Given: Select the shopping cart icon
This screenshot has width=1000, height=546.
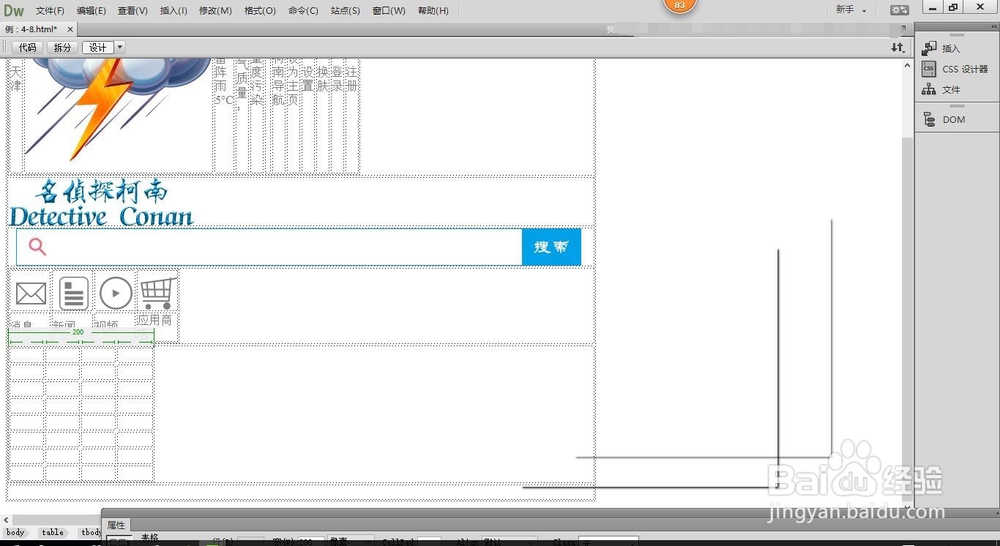Looking at the screenshot, I should (158, 293).
